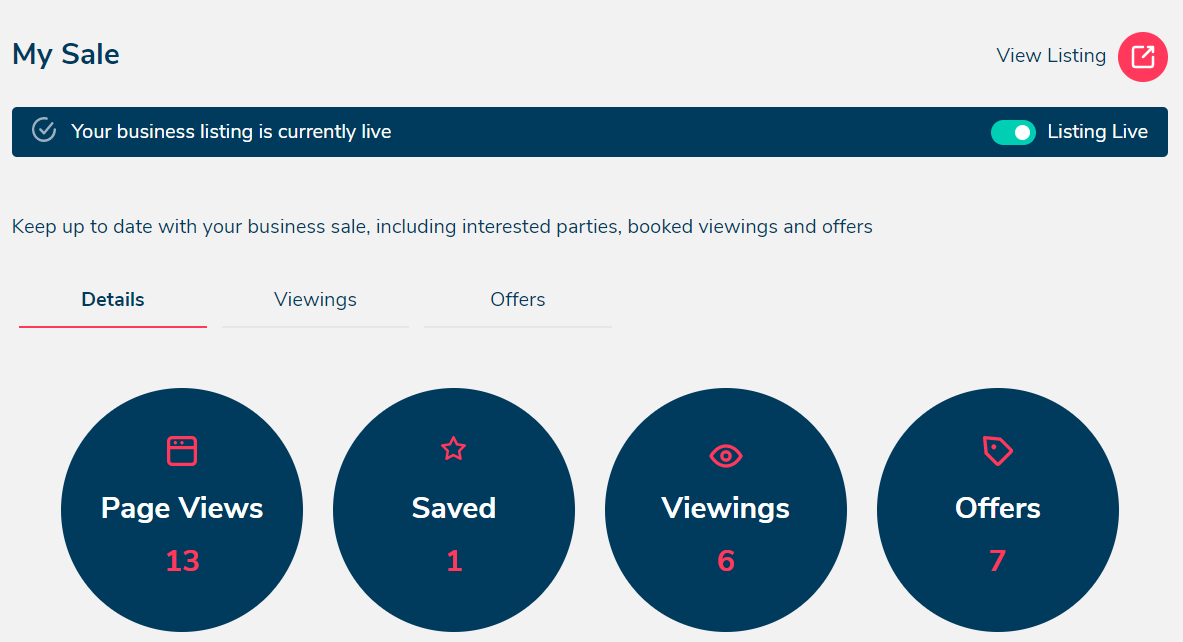
Task: Open the Offers tab
Action: (518, 299)
